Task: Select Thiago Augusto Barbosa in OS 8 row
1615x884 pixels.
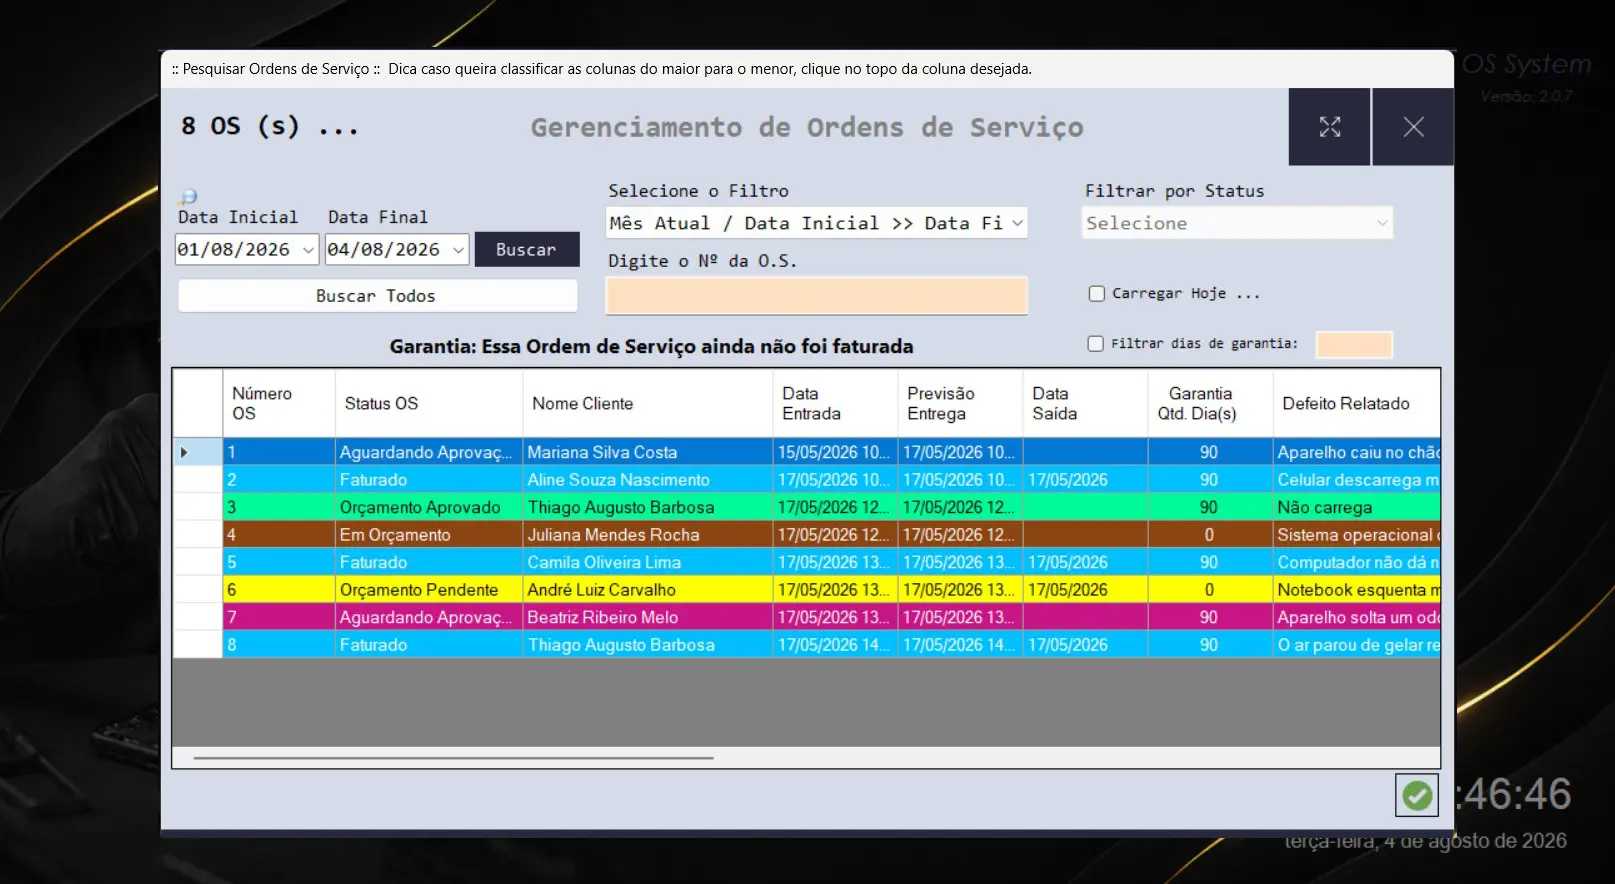Action: (x=648, y=645)
